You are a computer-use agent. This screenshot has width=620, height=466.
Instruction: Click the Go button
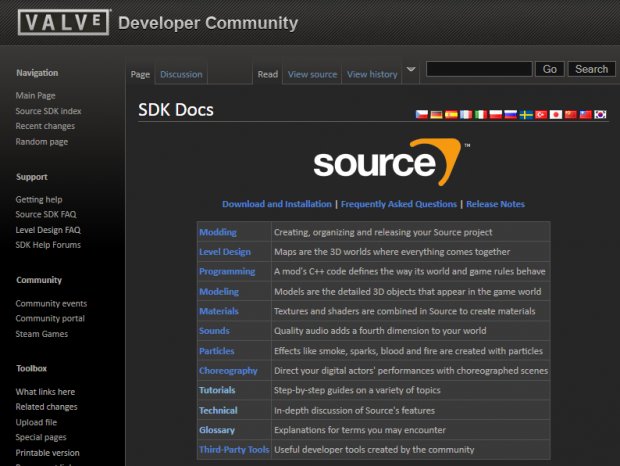coord(550,69)
